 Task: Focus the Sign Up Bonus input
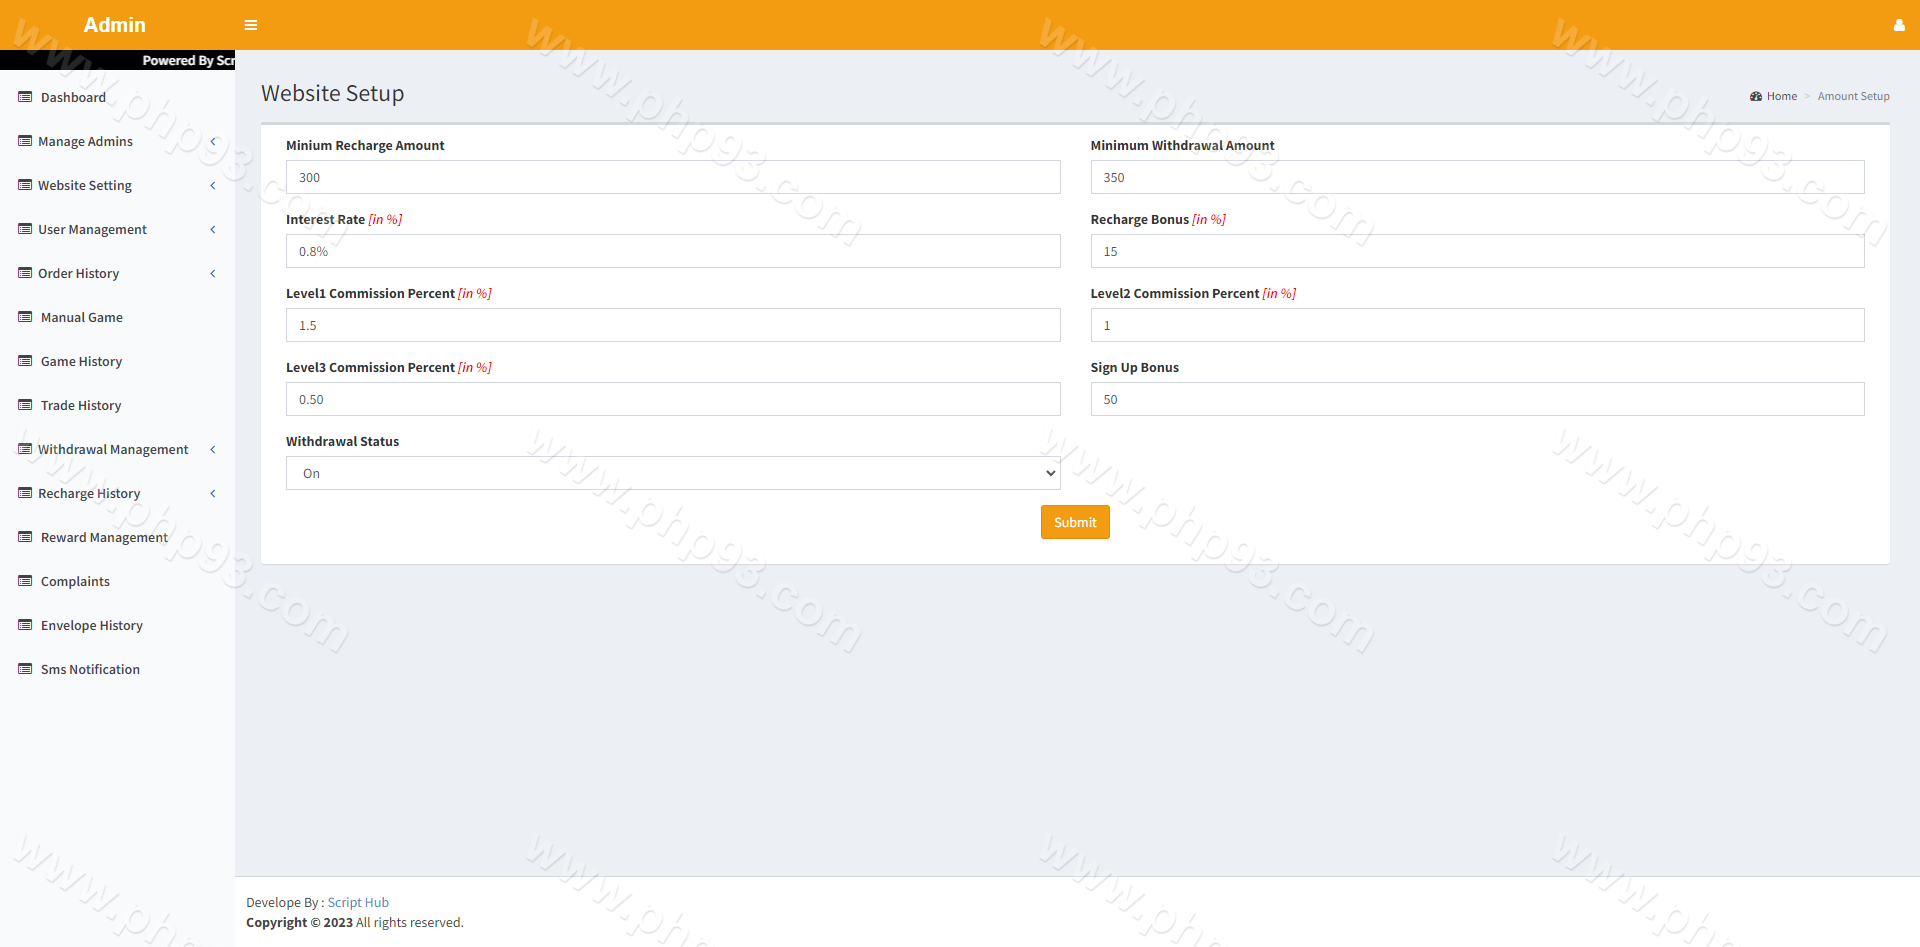click(1476, 399)
